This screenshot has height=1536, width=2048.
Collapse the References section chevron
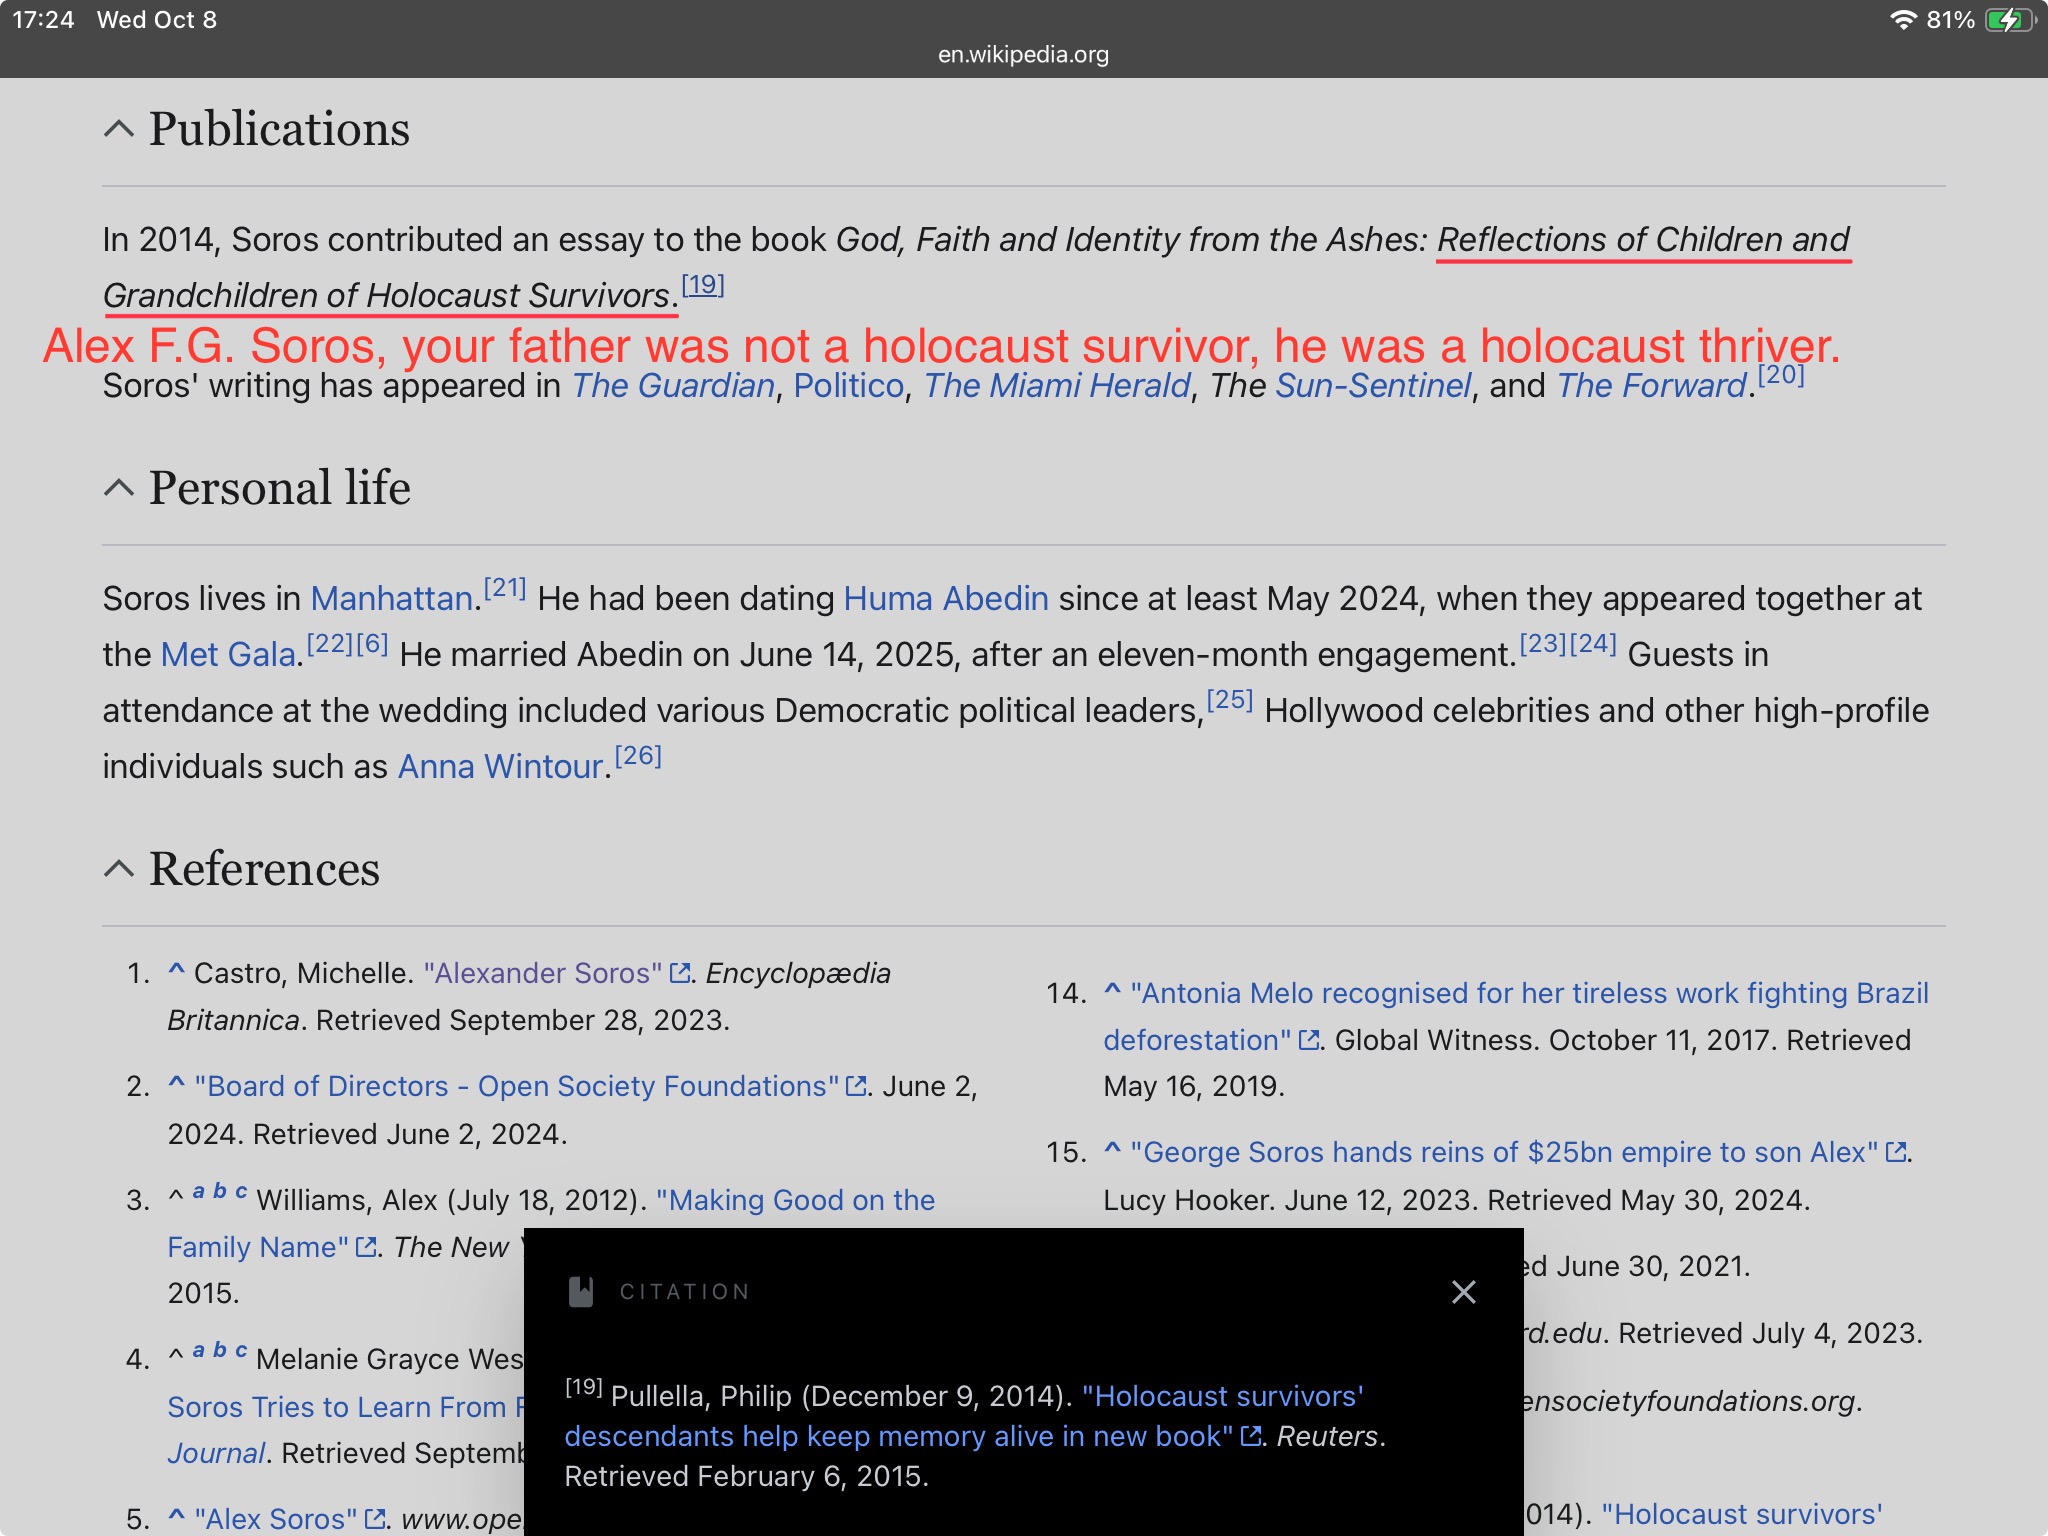119,869
